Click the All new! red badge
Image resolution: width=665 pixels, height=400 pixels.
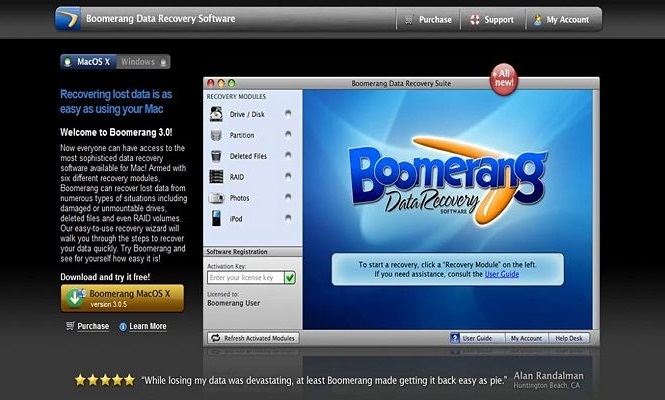tap(503, 79)
